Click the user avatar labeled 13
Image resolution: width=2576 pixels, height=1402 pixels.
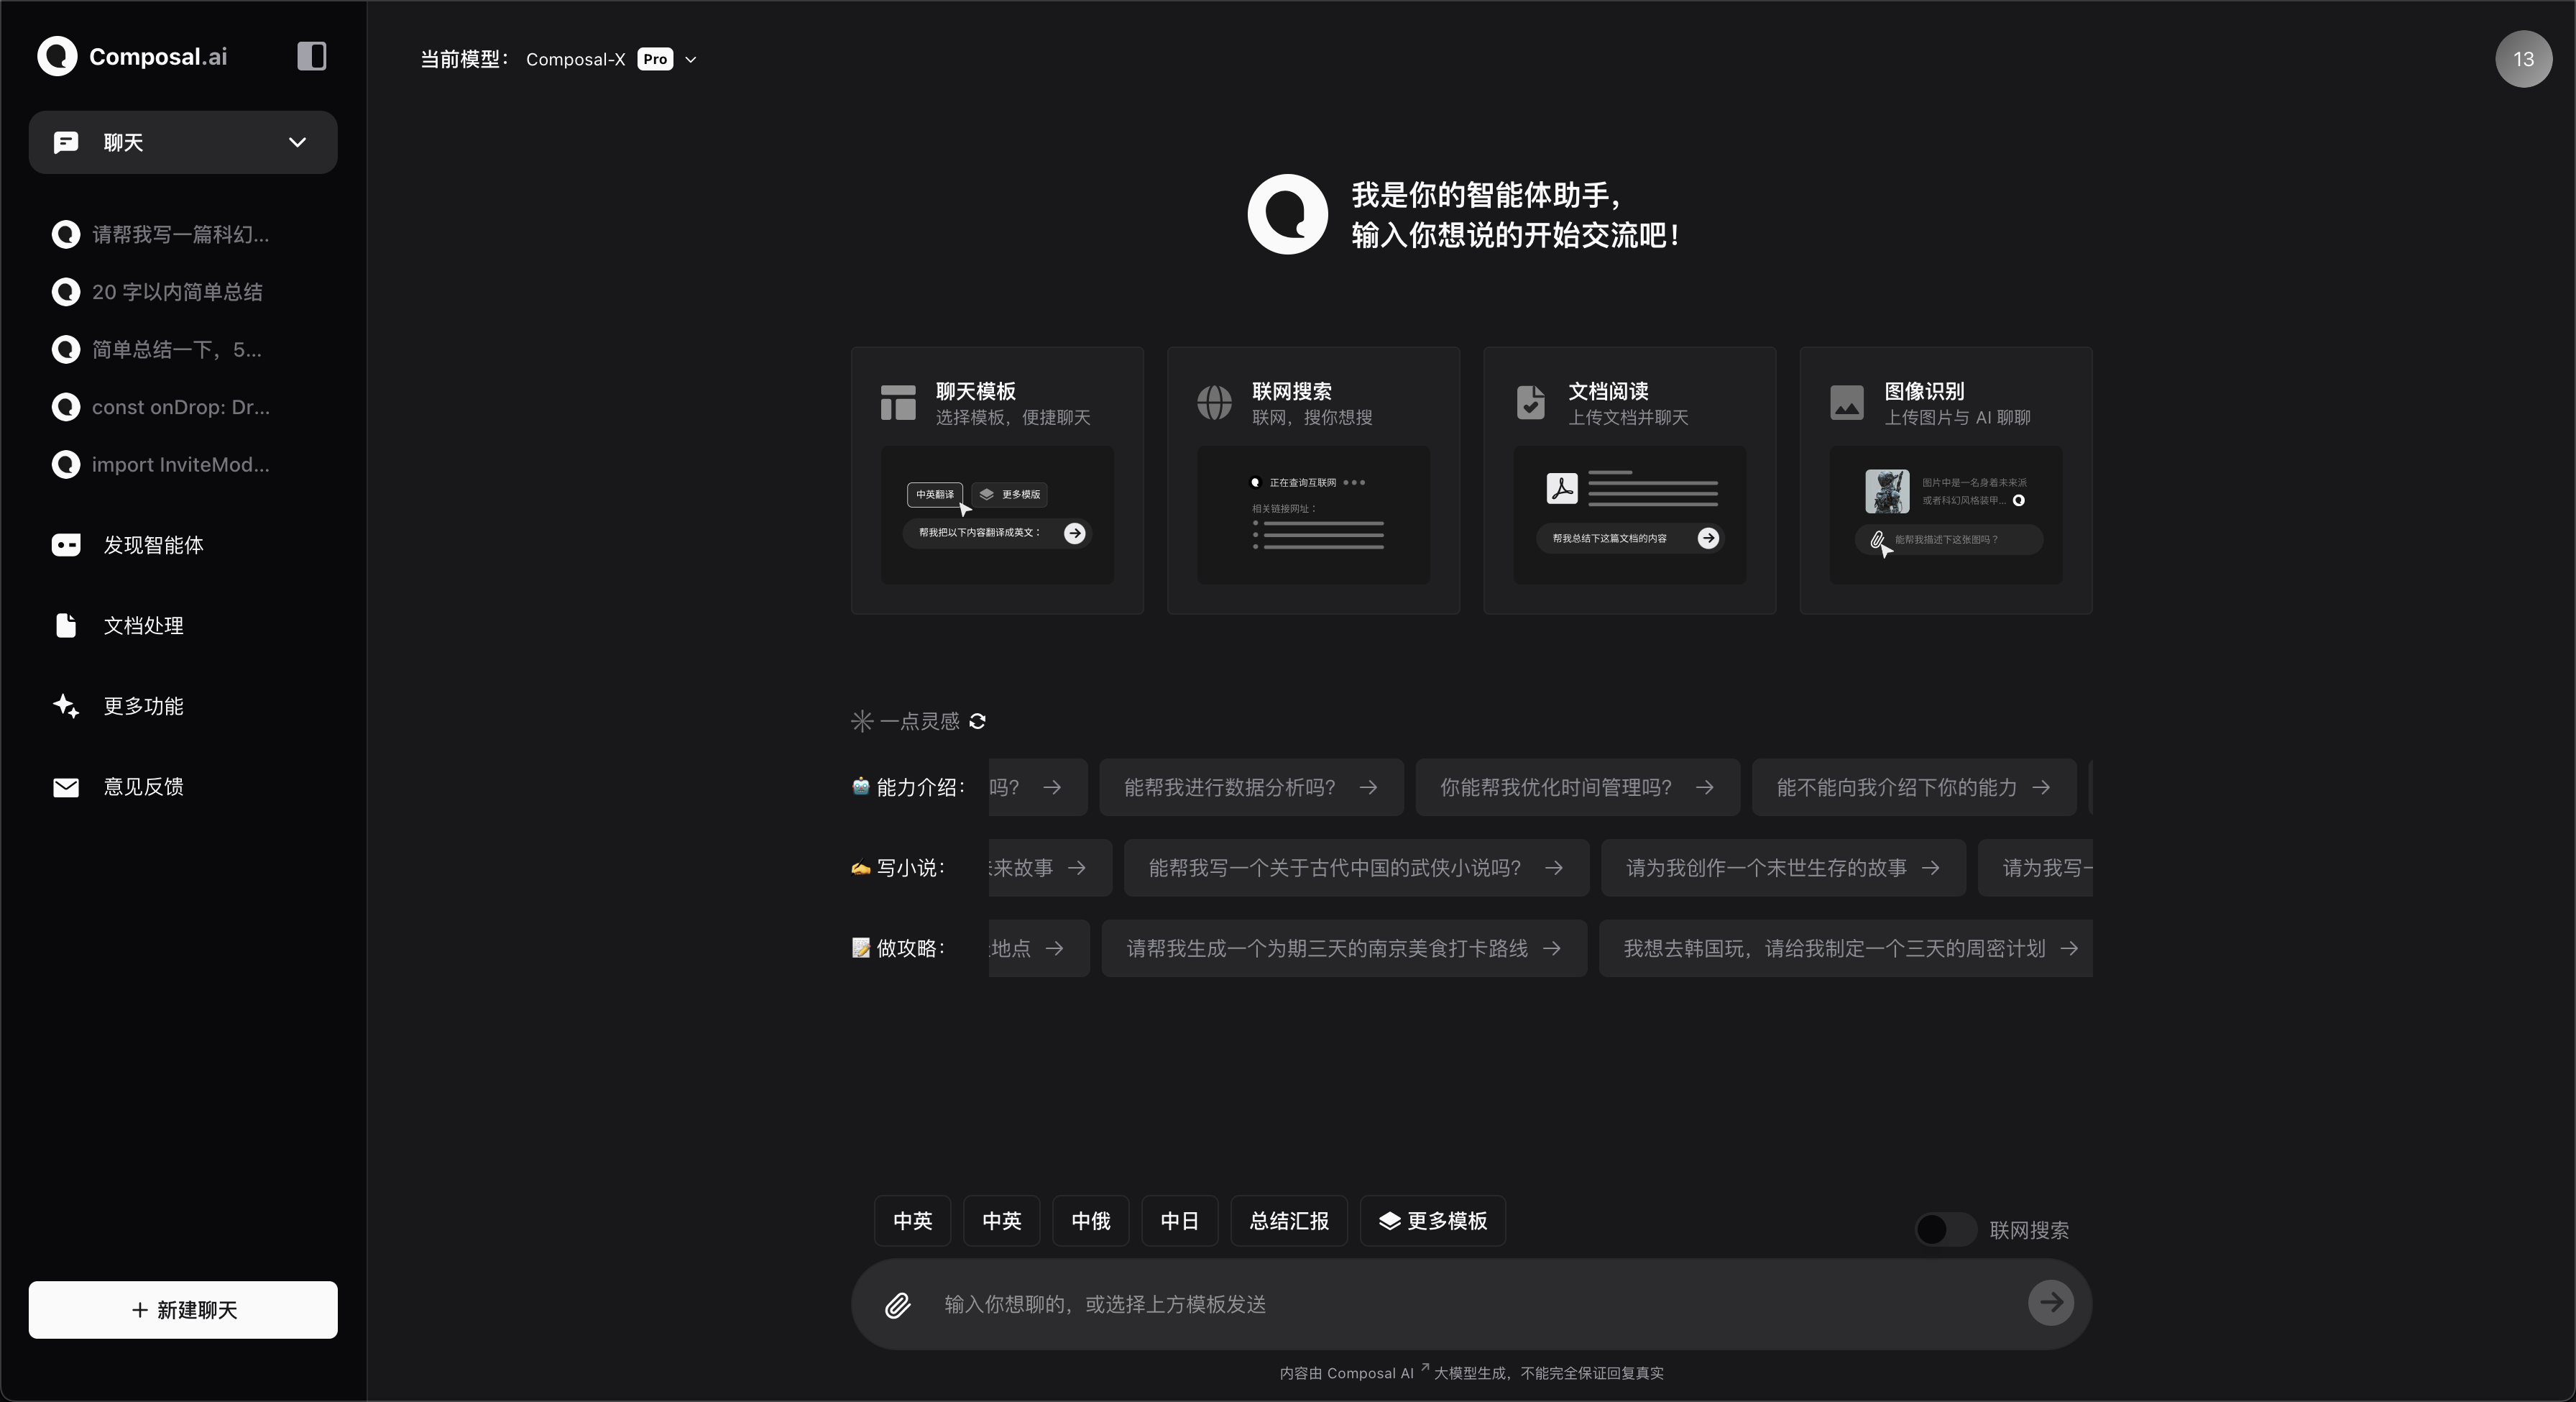(2522, 59)
